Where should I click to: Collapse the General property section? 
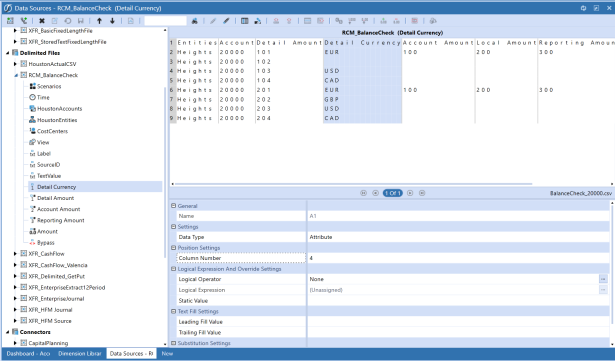173,206
